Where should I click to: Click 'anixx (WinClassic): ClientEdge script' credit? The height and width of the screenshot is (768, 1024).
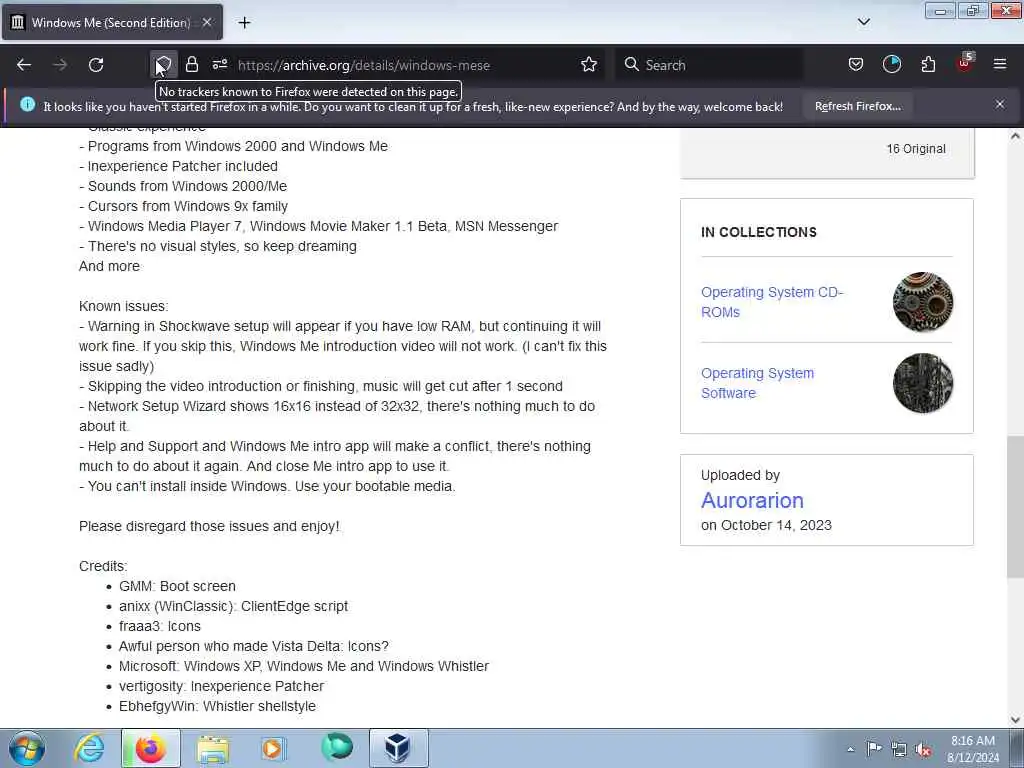pyautogui.click(x=233, y=607)
